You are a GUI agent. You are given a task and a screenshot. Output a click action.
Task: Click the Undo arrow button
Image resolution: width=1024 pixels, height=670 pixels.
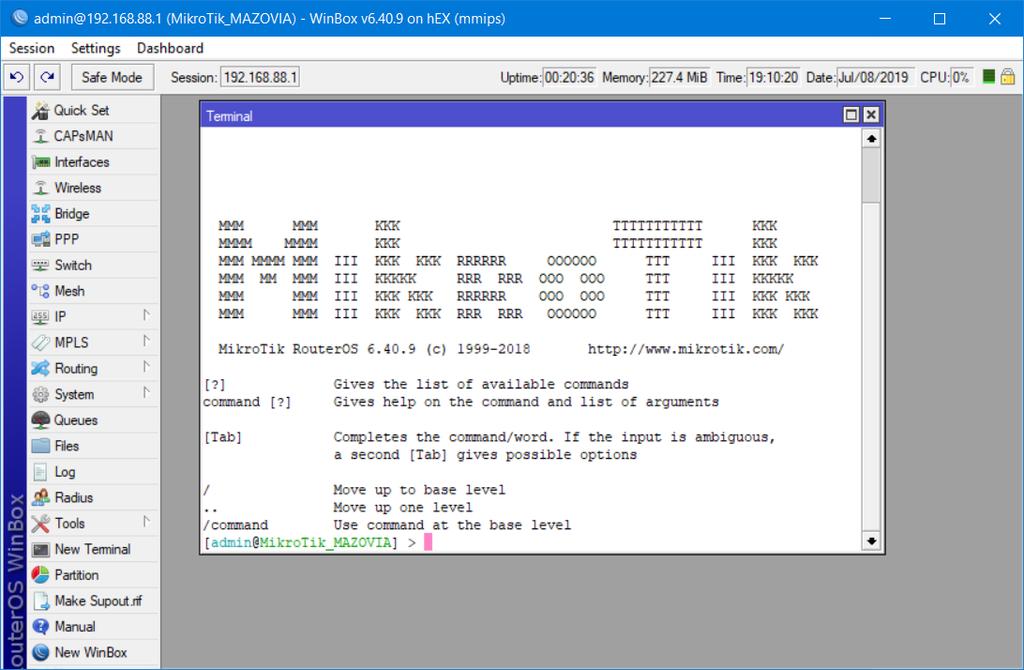(16, 77)
